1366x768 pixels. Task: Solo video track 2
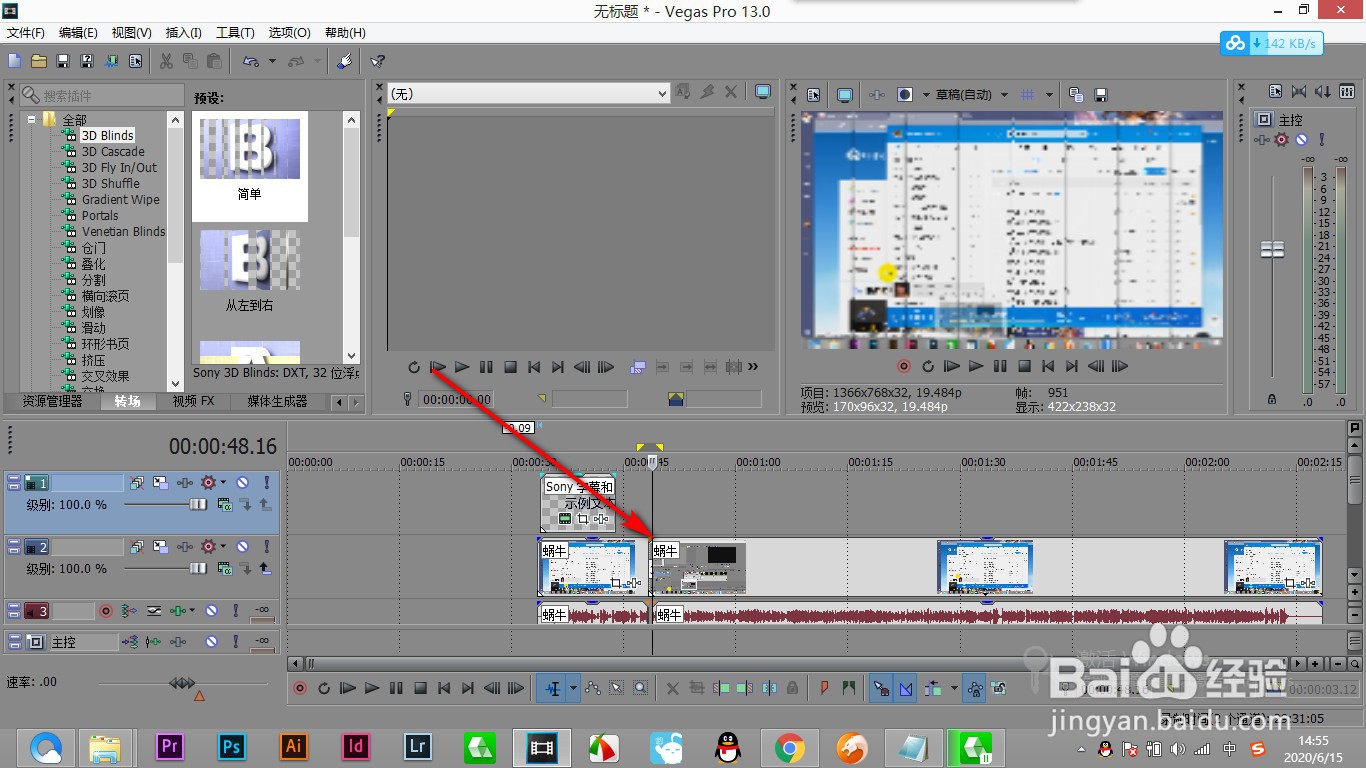(x=267, y=546)
